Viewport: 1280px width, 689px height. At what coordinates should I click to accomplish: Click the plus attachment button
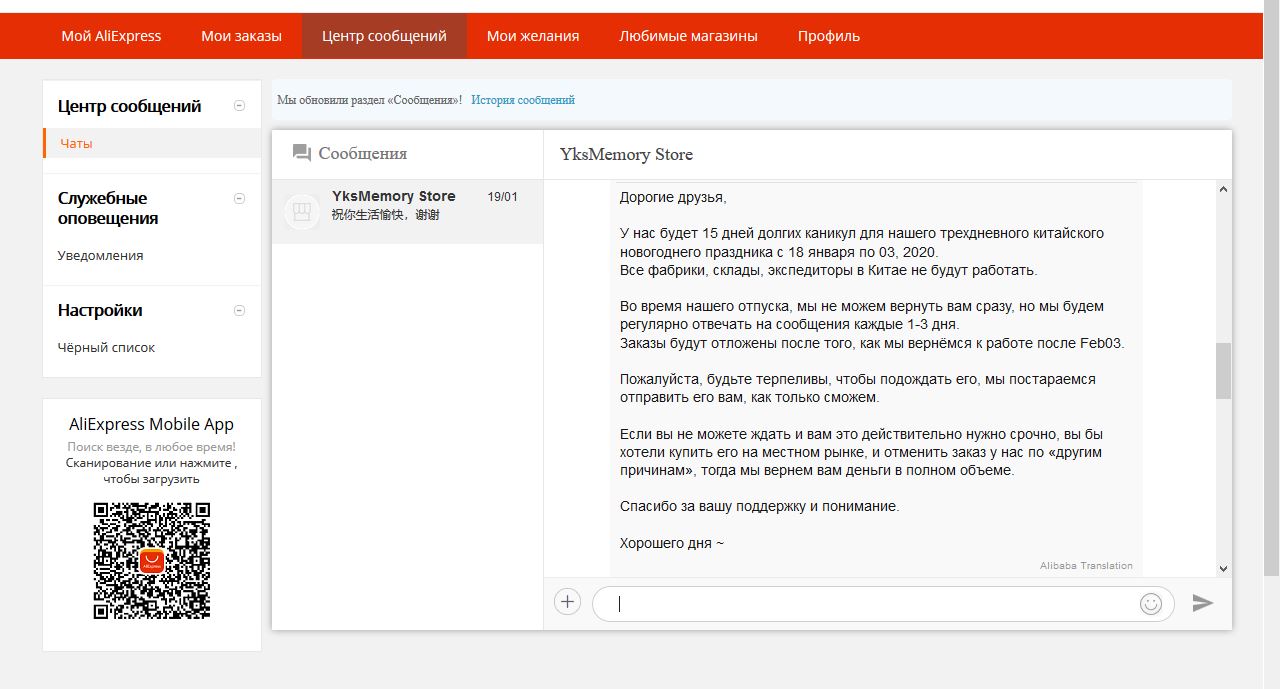[x=567, y=602]
